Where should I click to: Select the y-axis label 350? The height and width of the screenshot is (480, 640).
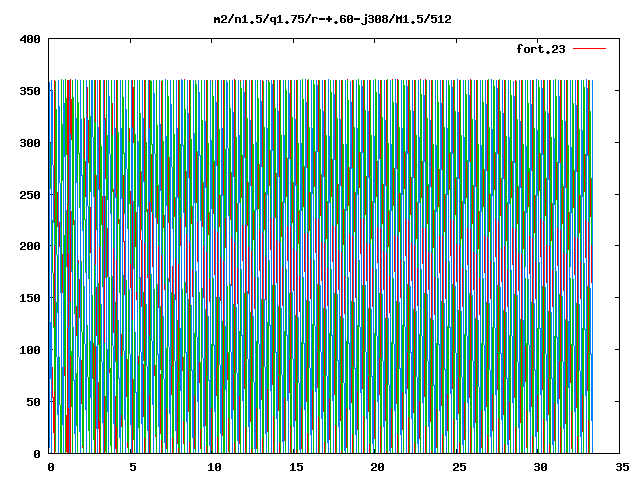click(x=30, y=91)
